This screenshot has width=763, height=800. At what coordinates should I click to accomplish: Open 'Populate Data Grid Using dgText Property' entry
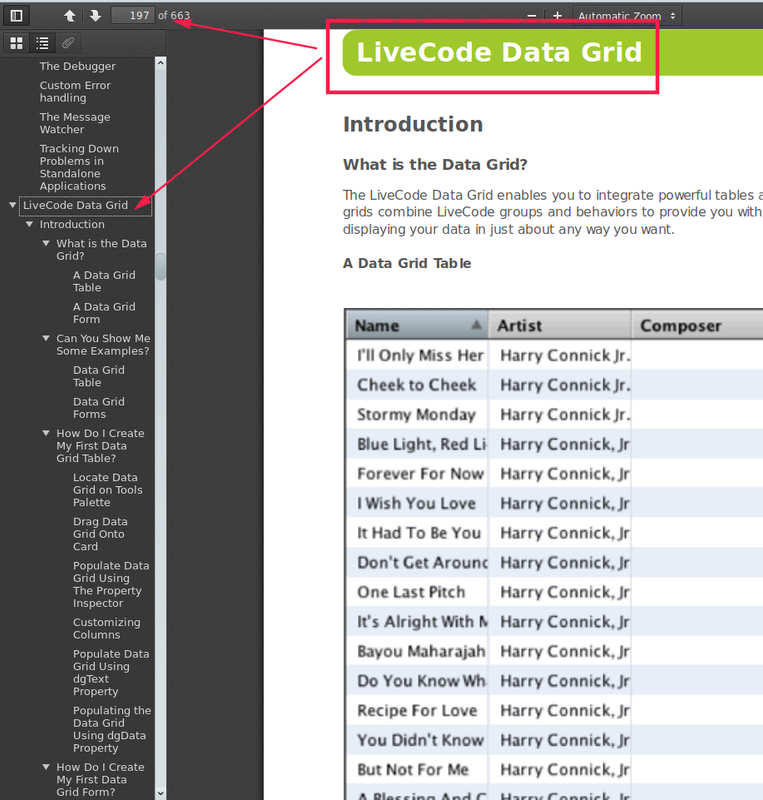pyautogui.click(x=111, y=672)
